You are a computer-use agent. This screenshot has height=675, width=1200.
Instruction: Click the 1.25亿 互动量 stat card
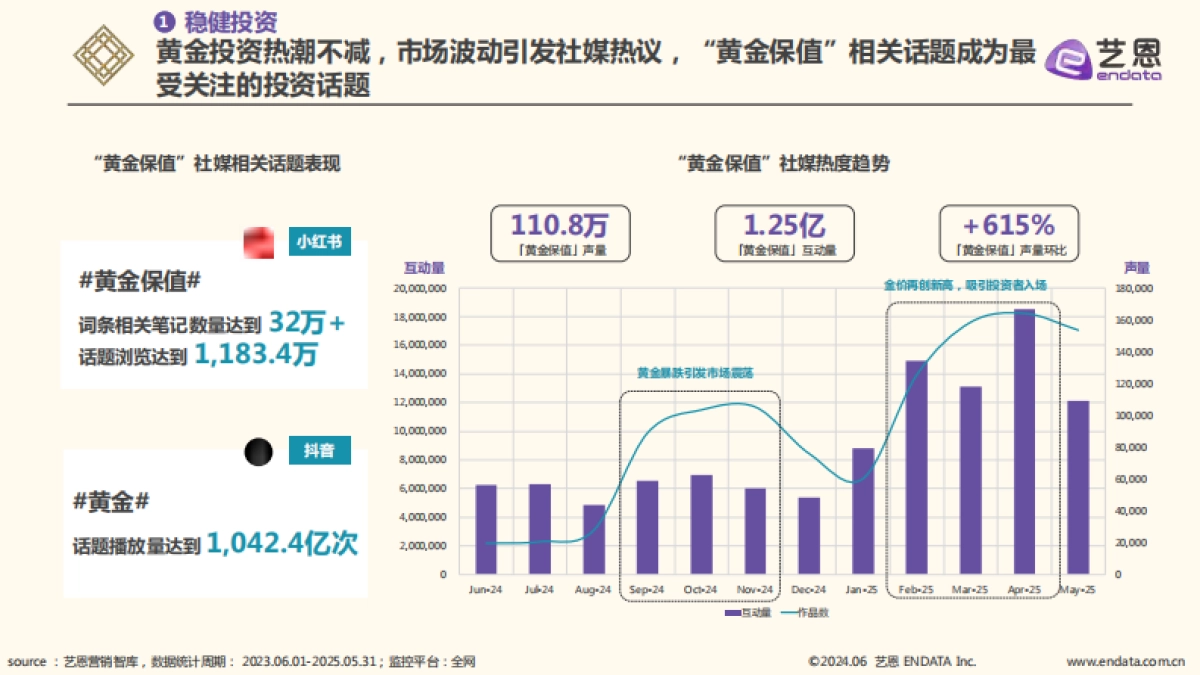pyautogui.click(x=784, y=231)
